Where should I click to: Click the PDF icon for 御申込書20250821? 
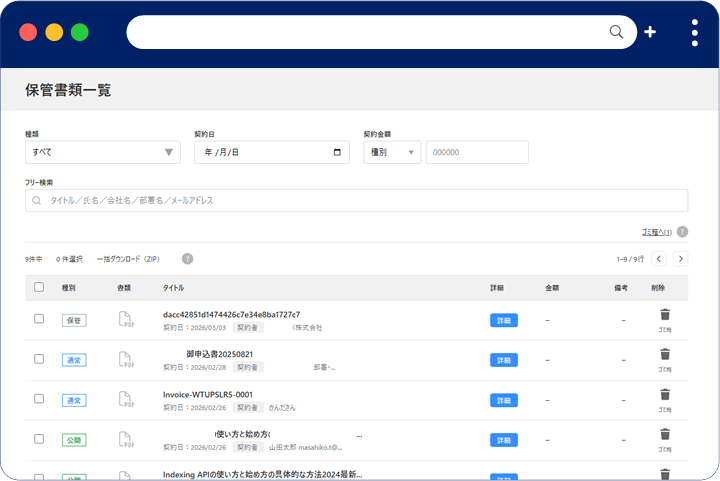pyautogui.click(x=126, y=359)
